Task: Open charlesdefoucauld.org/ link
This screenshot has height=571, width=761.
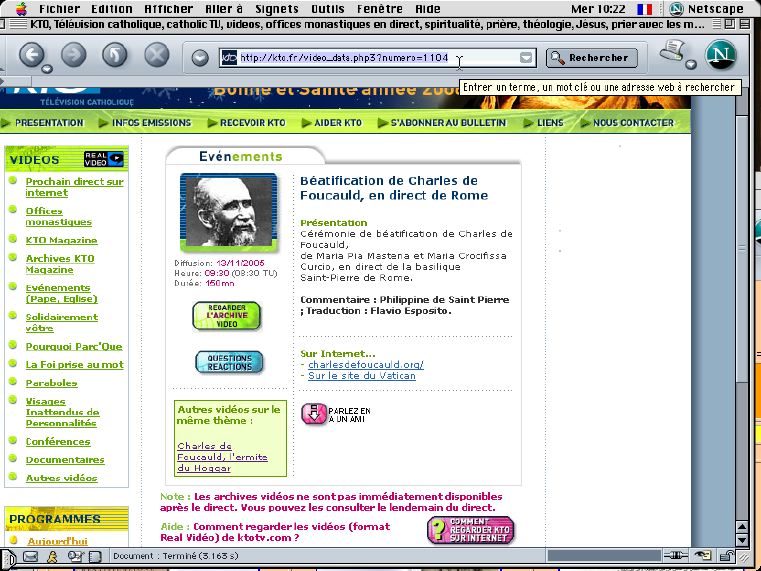Action: [x=366, y=364]
